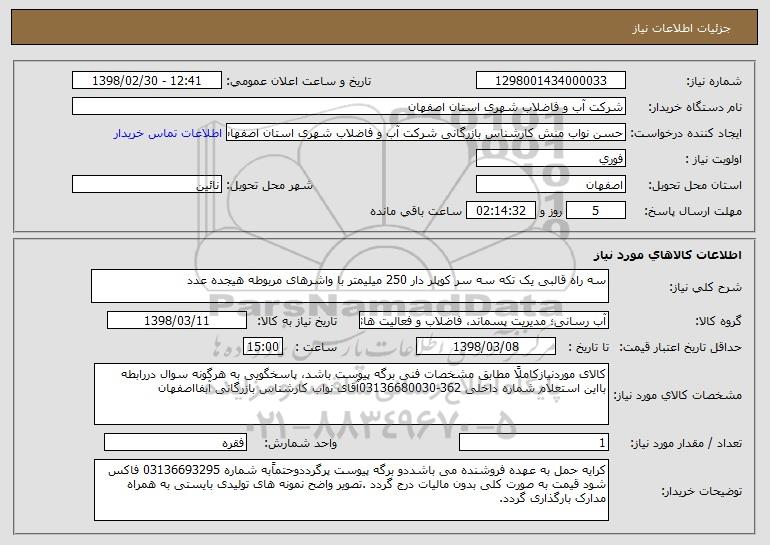Click the remaining days field showing 5
Image resolution: width=770 pixels, height=545 pixels.
(596, 211)
